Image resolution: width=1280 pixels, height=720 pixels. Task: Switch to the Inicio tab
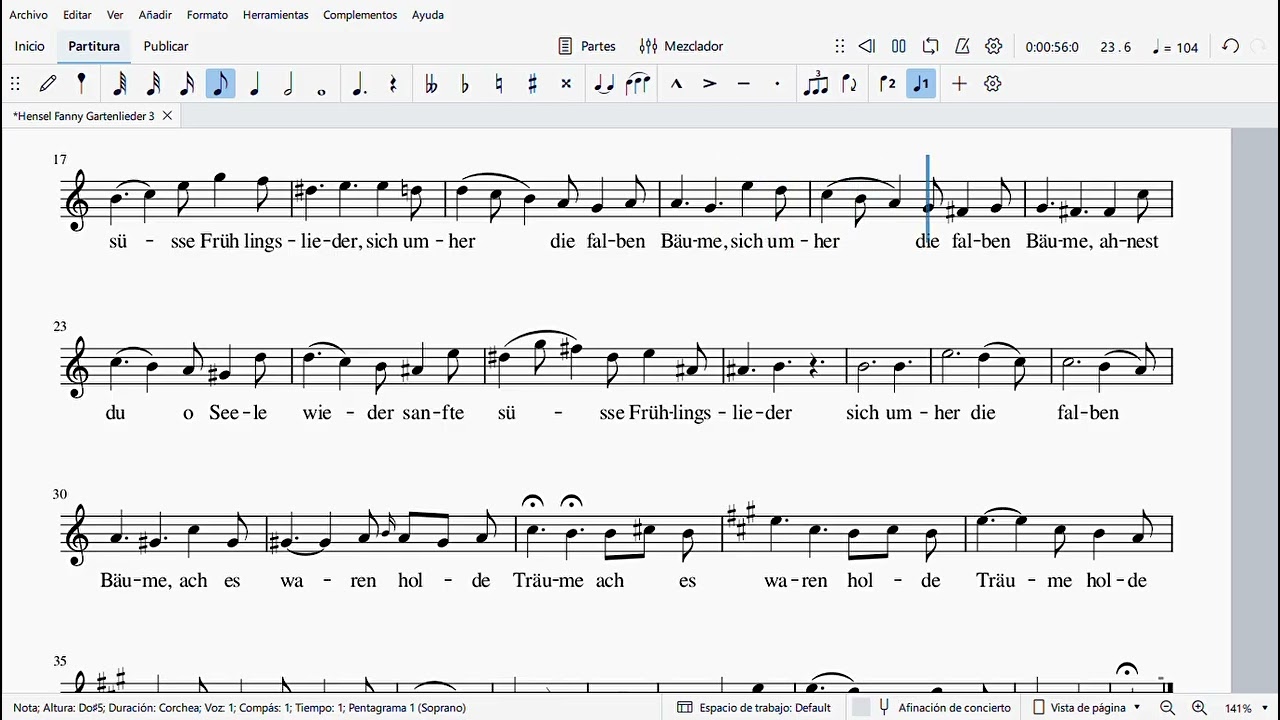[30, 46]
